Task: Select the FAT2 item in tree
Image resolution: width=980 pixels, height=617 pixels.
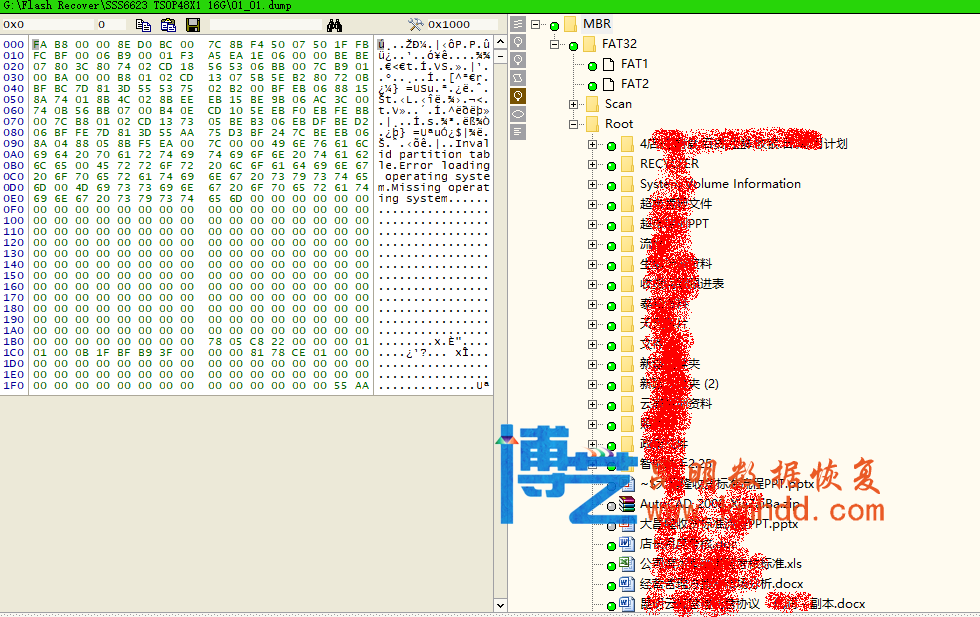Action: click(x=634, y=84)
